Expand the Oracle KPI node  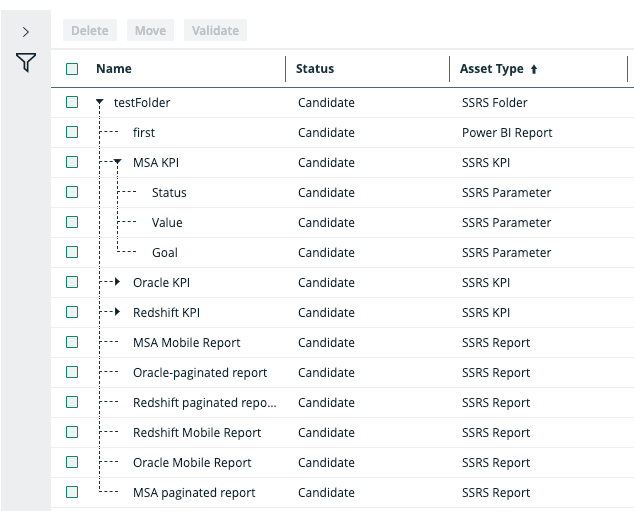tap(118, 282)
